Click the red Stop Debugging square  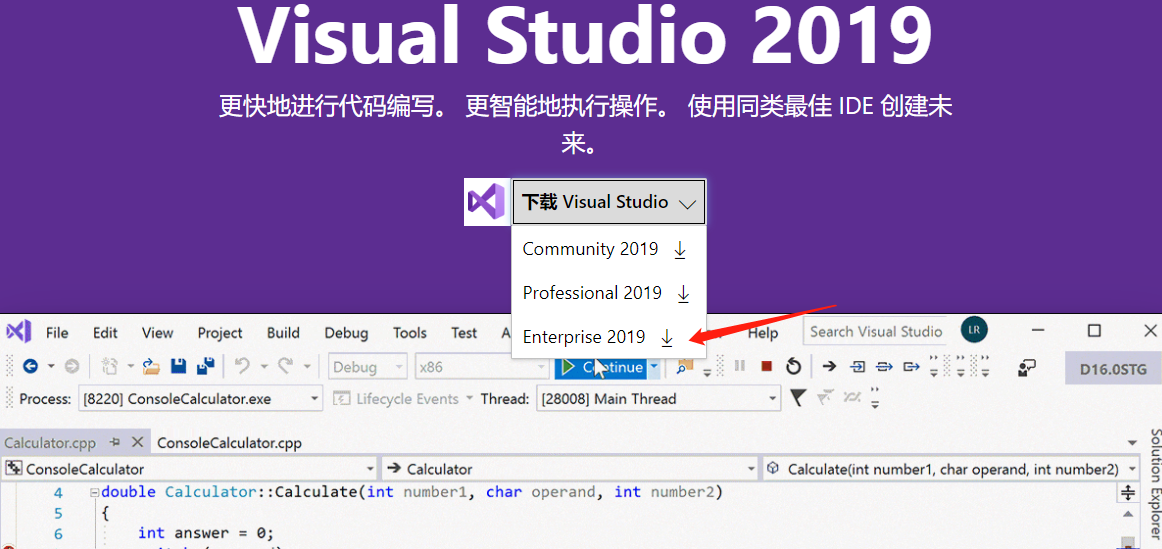click(766, 366)
